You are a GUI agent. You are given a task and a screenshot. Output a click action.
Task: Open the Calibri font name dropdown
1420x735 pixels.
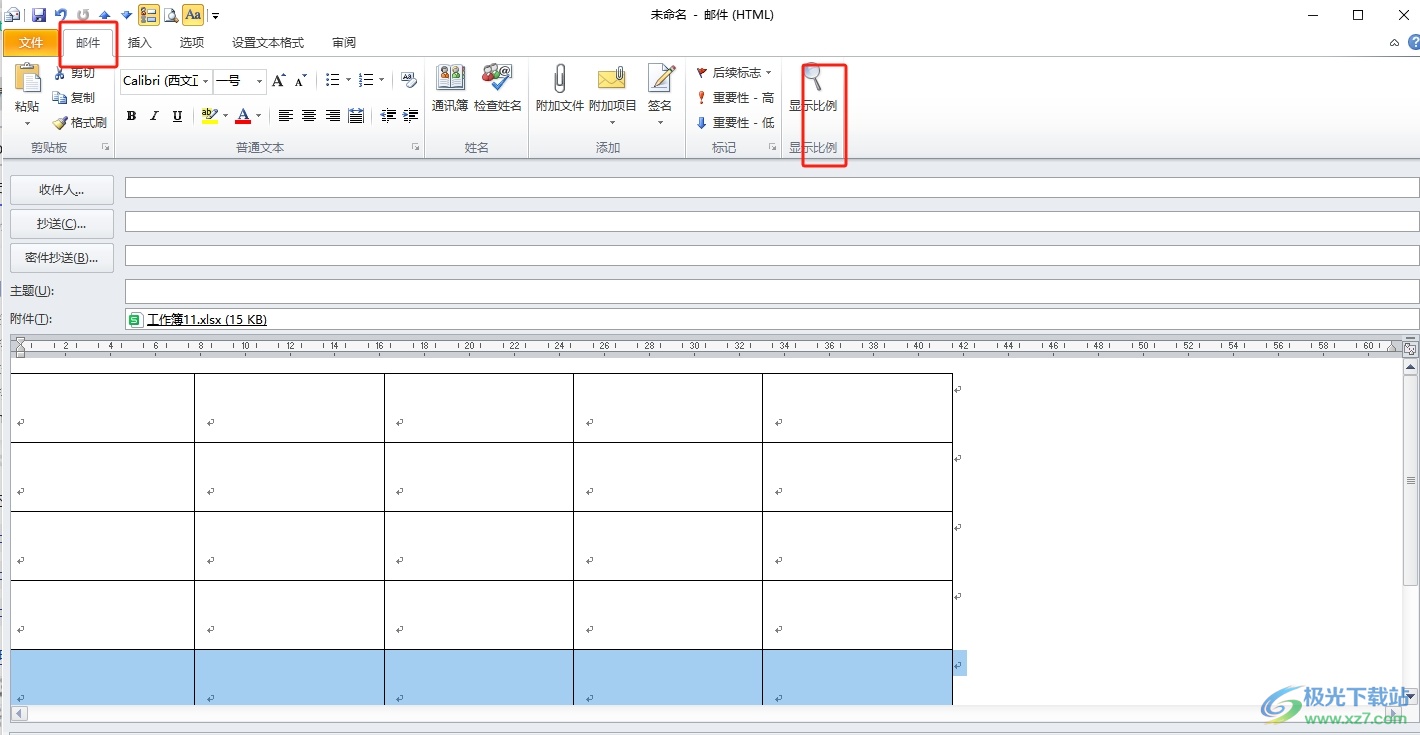[x=207, y=81]
